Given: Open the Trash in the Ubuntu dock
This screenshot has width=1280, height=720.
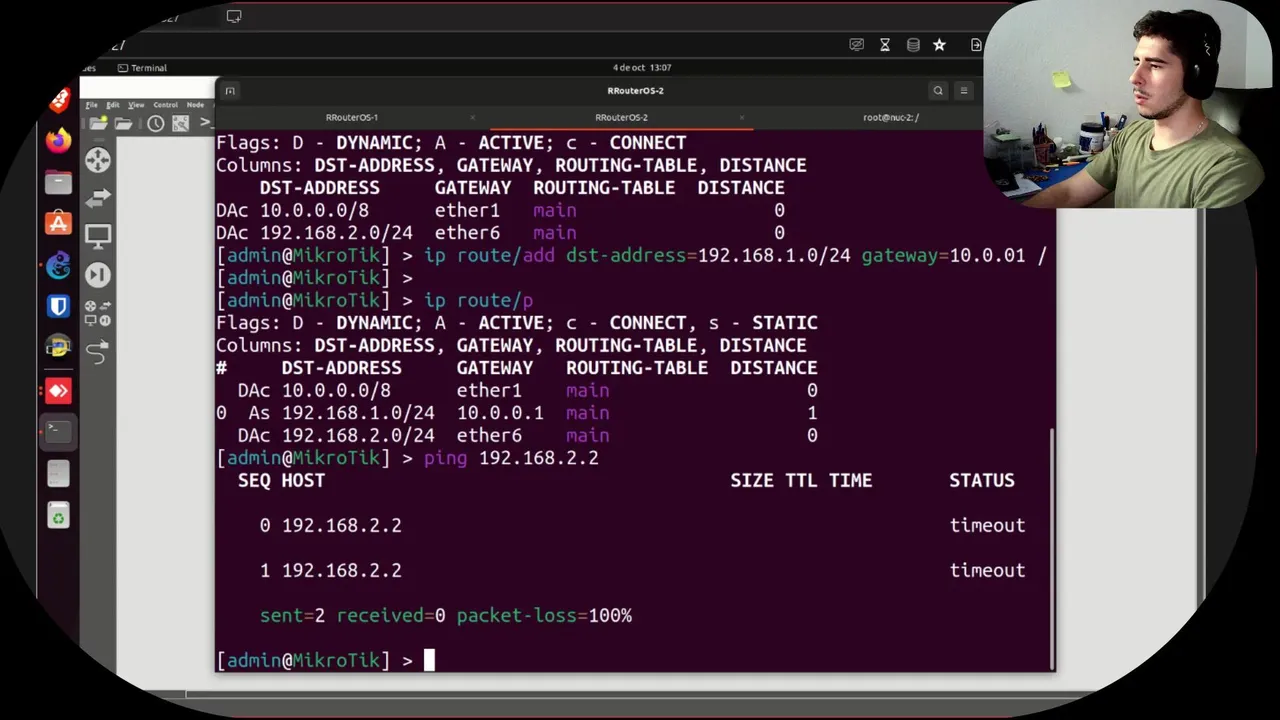Looking at the screenshot, I should point(58,516).
